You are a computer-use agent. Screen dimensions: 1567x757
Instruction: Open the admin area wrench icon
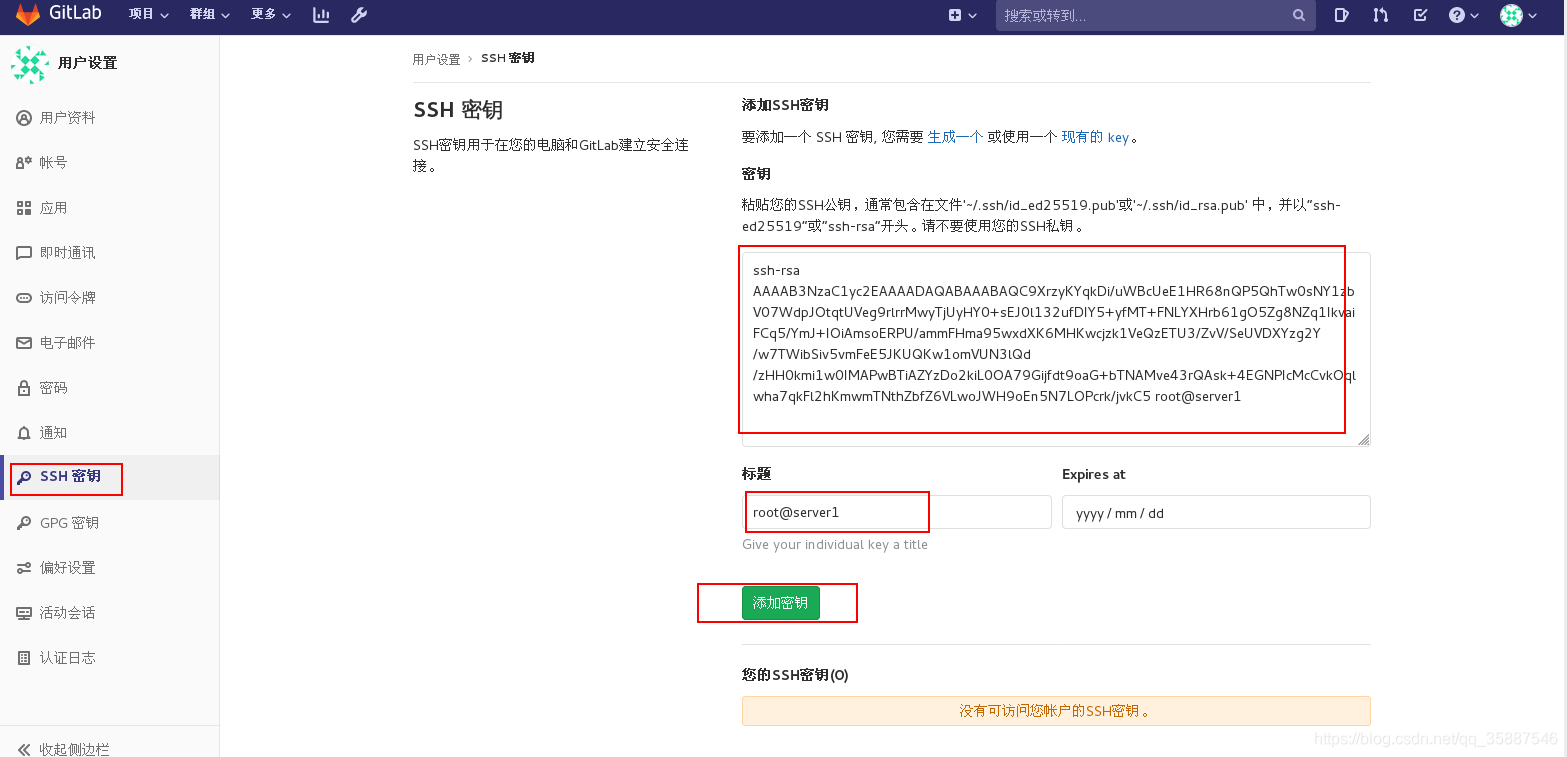point(359,15)
